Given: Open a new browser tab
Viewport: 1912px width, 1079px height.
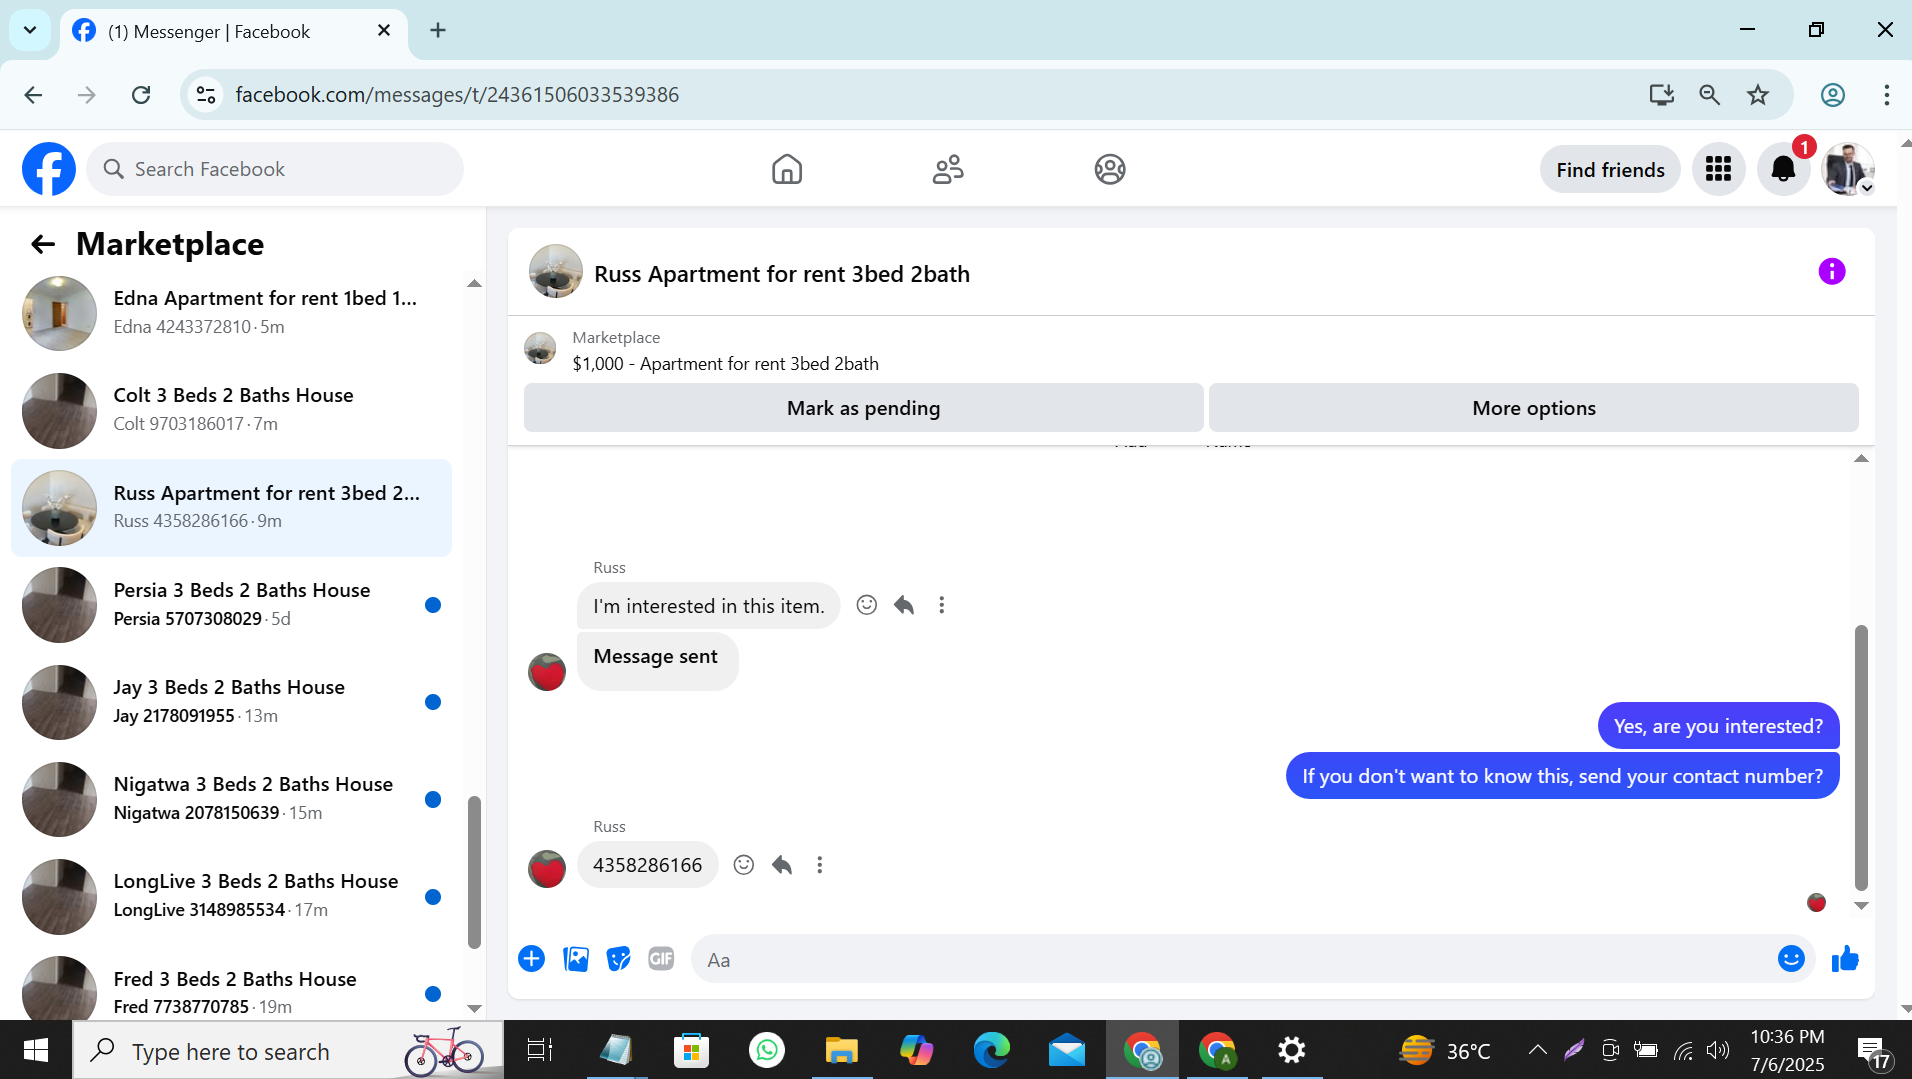Looking at the screenshot, I should 438,30.
